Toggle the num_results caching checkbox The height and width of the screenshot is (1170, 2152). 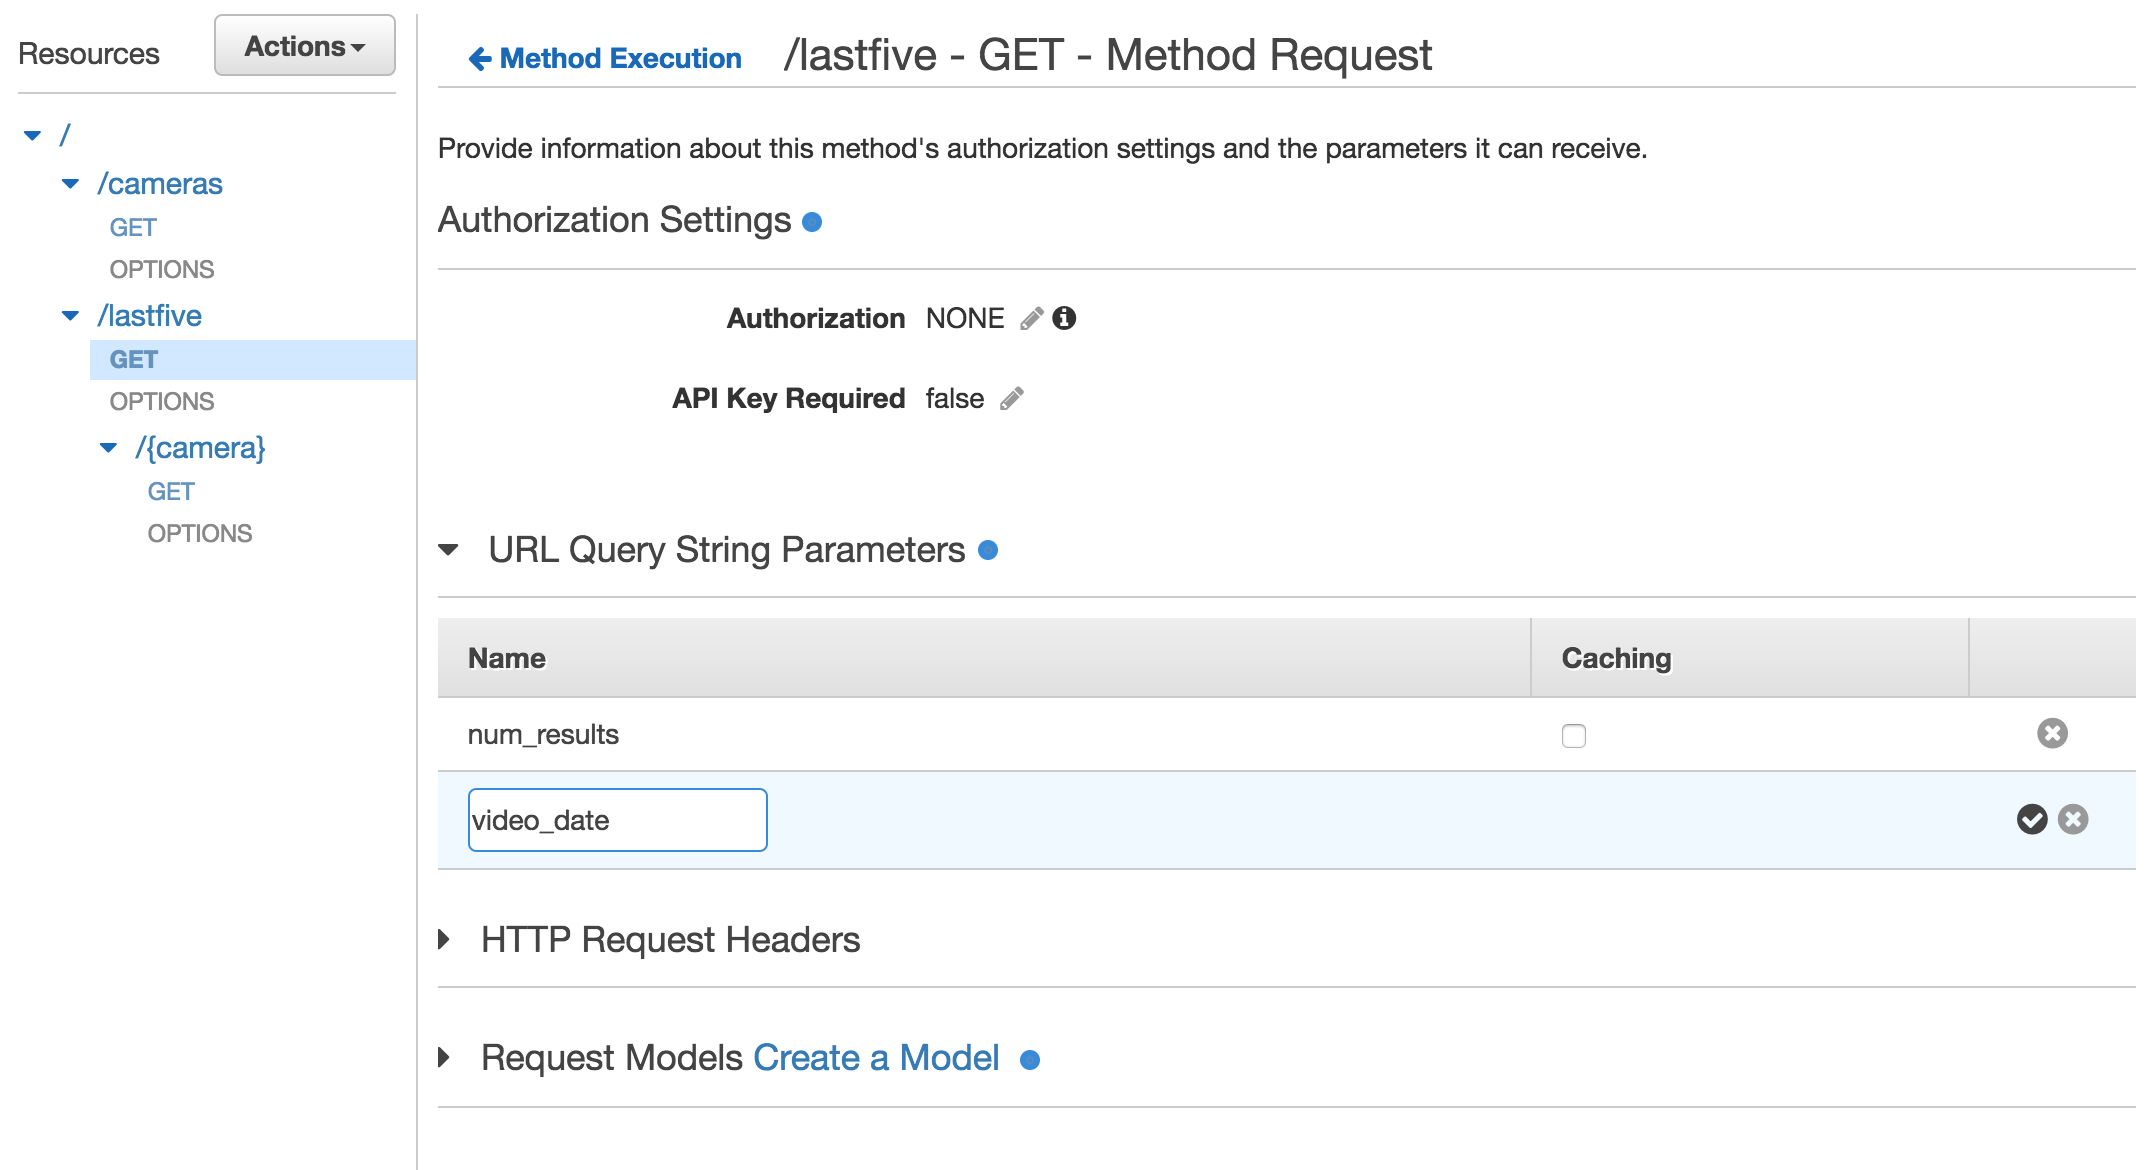pos(1574,735)
